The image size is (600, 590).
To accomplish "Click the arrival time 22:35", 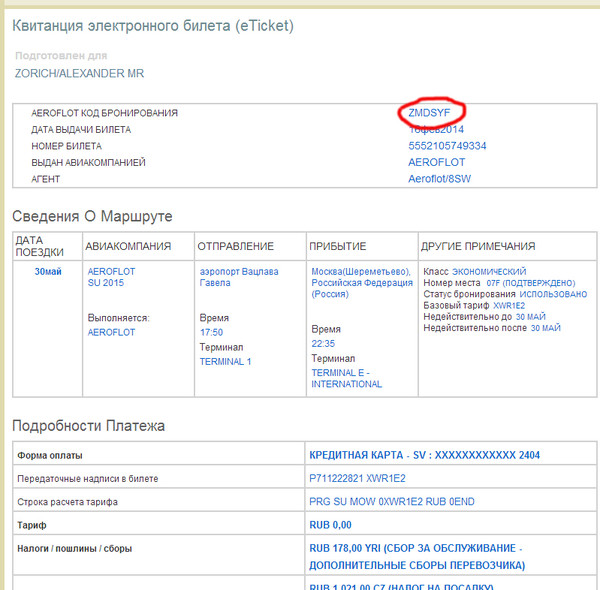I will [x=323, y=344].
